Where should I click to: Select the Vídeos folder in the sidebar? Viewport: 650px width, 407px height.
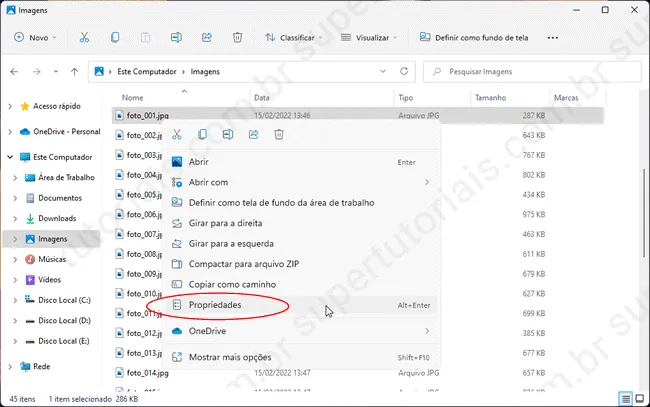click(49, 280)
